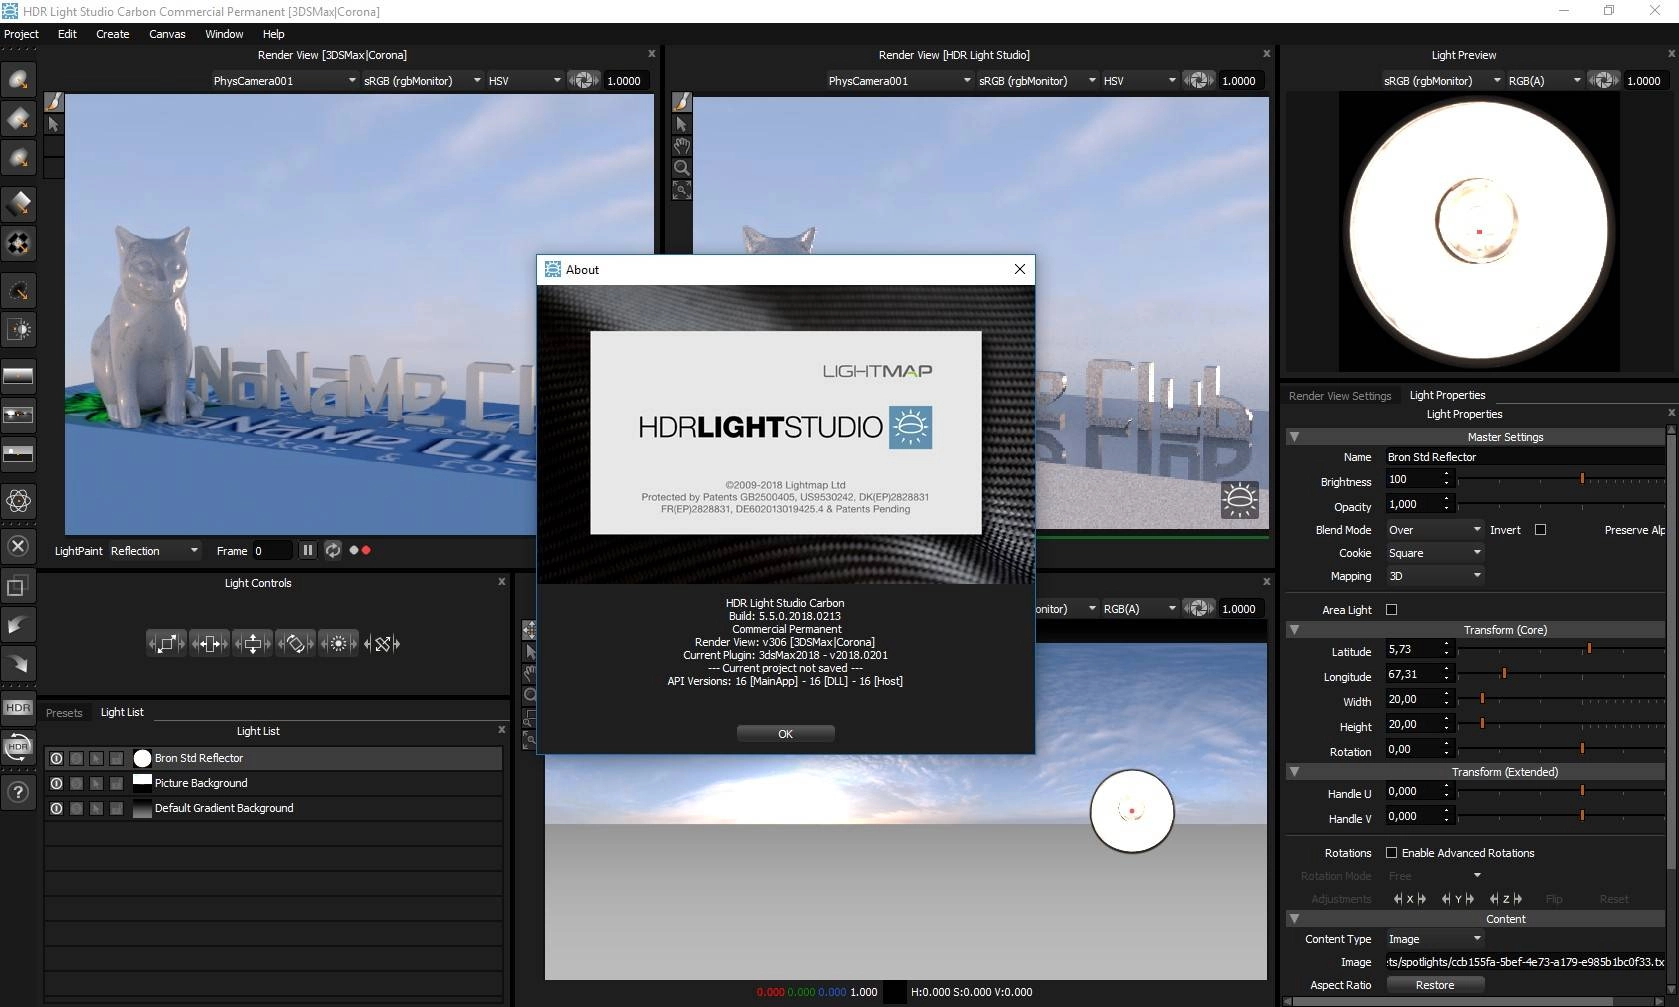Add a round light from the toolbar

18,80
